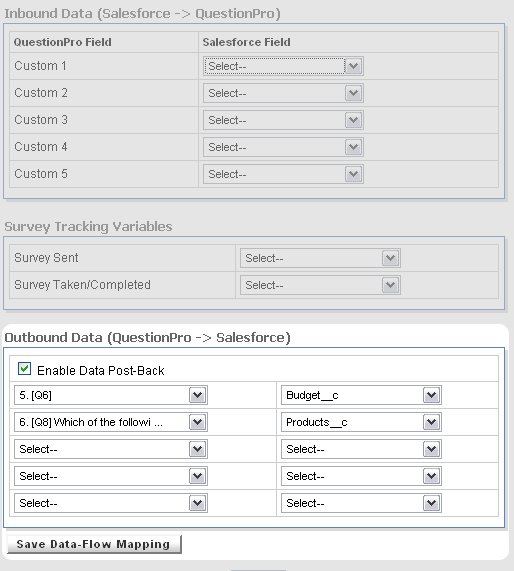Screen dimensions: 514x571
Task: Open the Survey Sent tracking dropdown
Action: (x=320, y=258)
